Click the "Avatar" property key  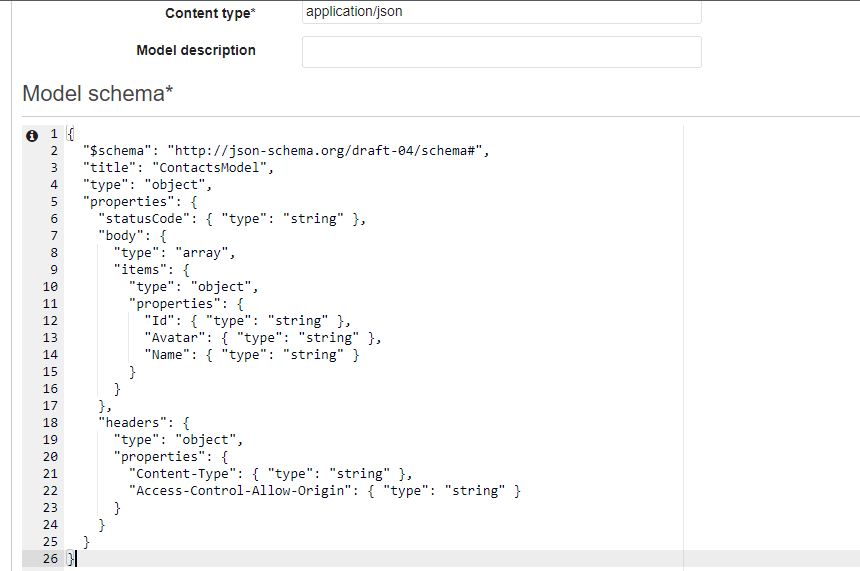[174, 338]
